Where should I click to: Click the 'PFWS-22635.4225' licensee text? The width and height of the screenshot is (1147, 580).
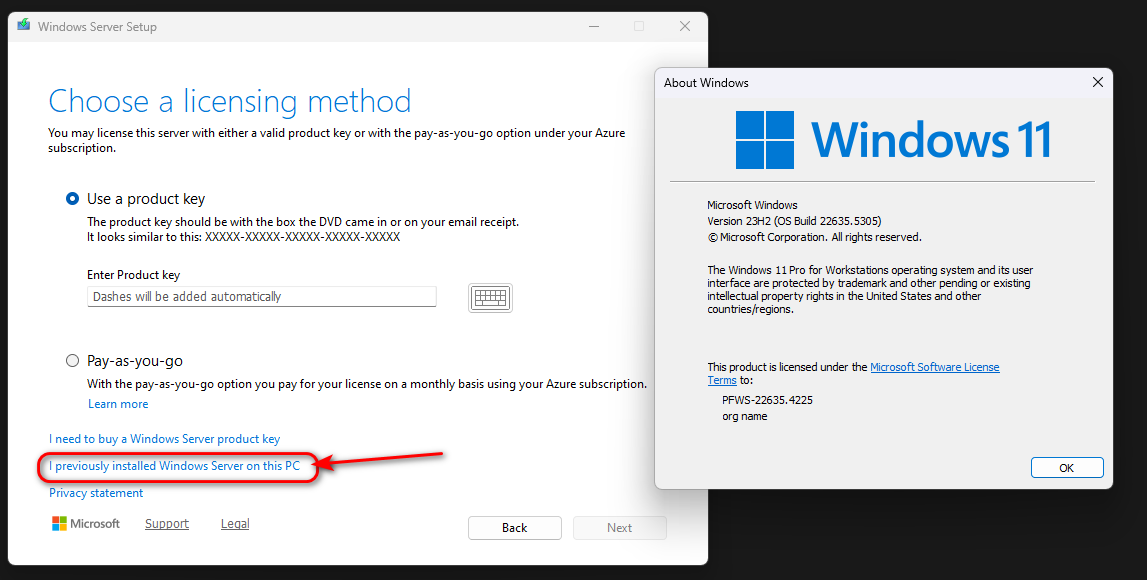(767, 400)
